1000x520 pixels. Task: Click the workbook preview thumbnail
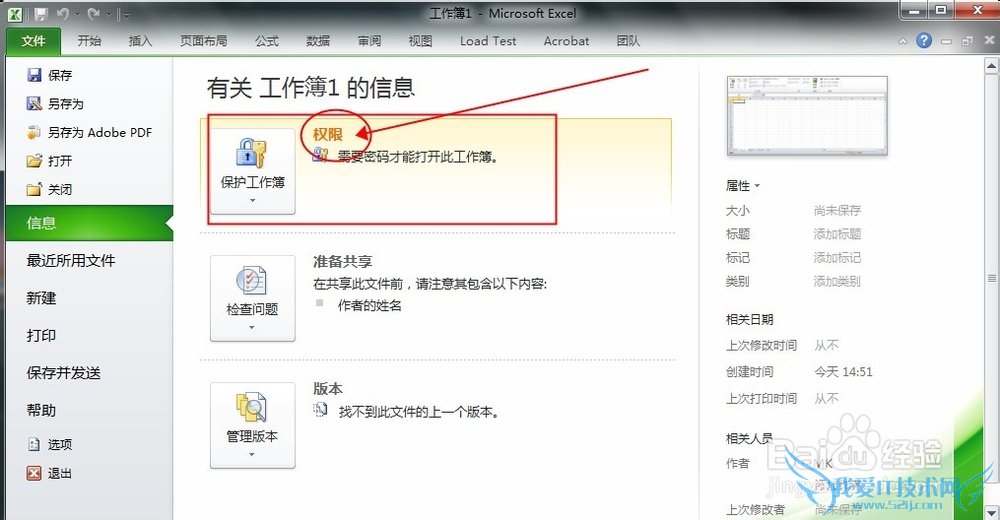point(807,115)
